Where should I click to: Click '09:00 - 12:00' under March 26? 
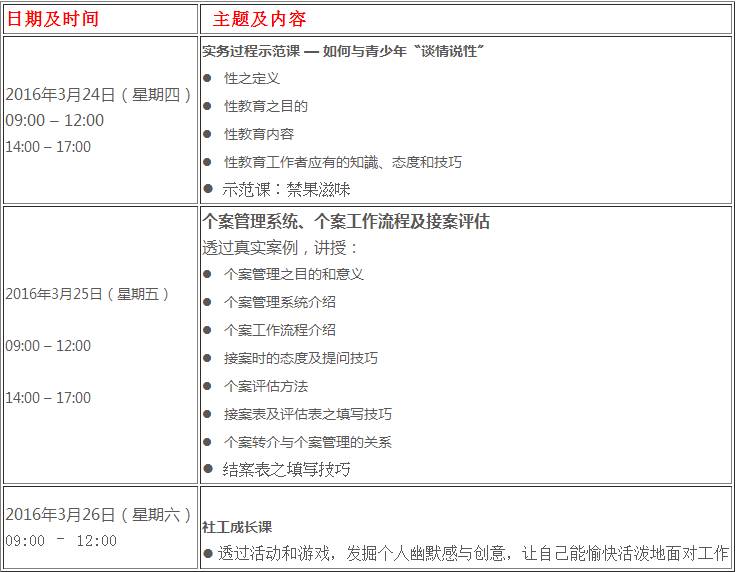61,541
